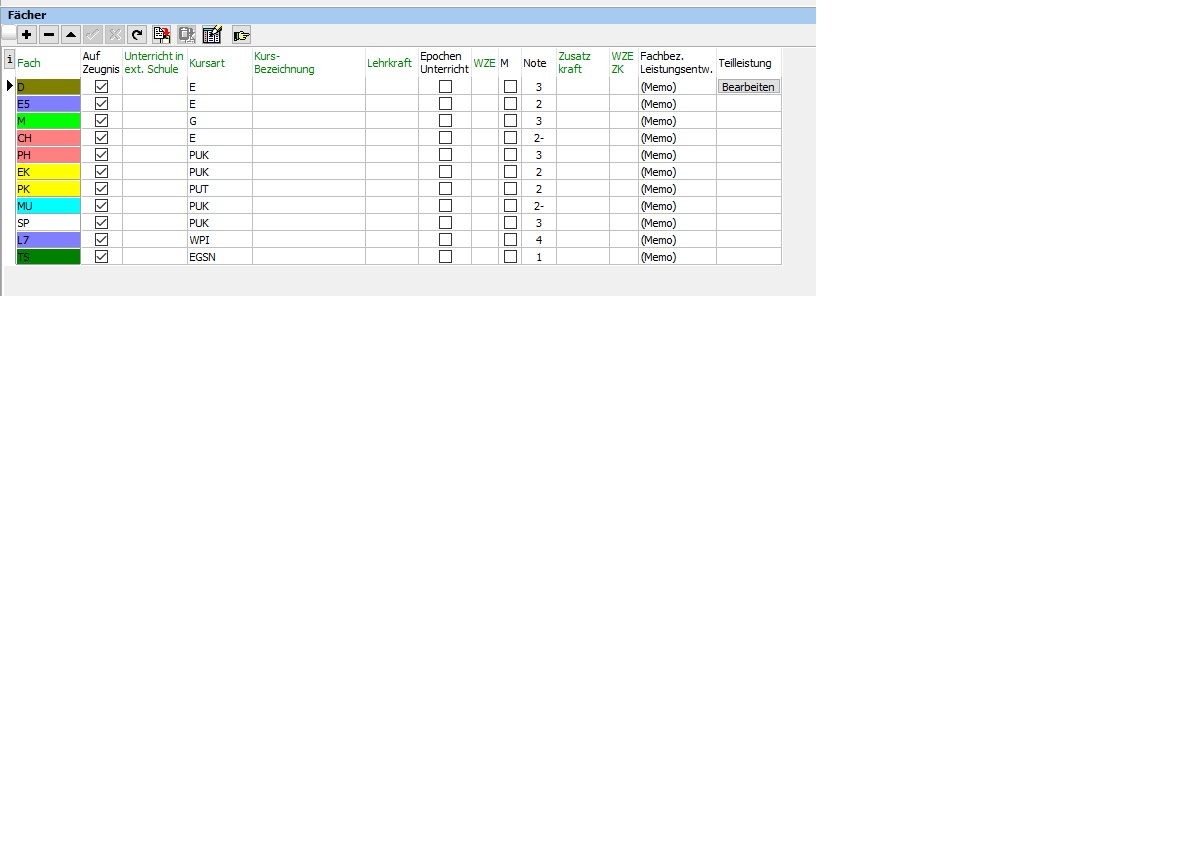Viewport: 1196px width, 859px height.
Task: Select the PH subject cell
Action: click(48, 154)
